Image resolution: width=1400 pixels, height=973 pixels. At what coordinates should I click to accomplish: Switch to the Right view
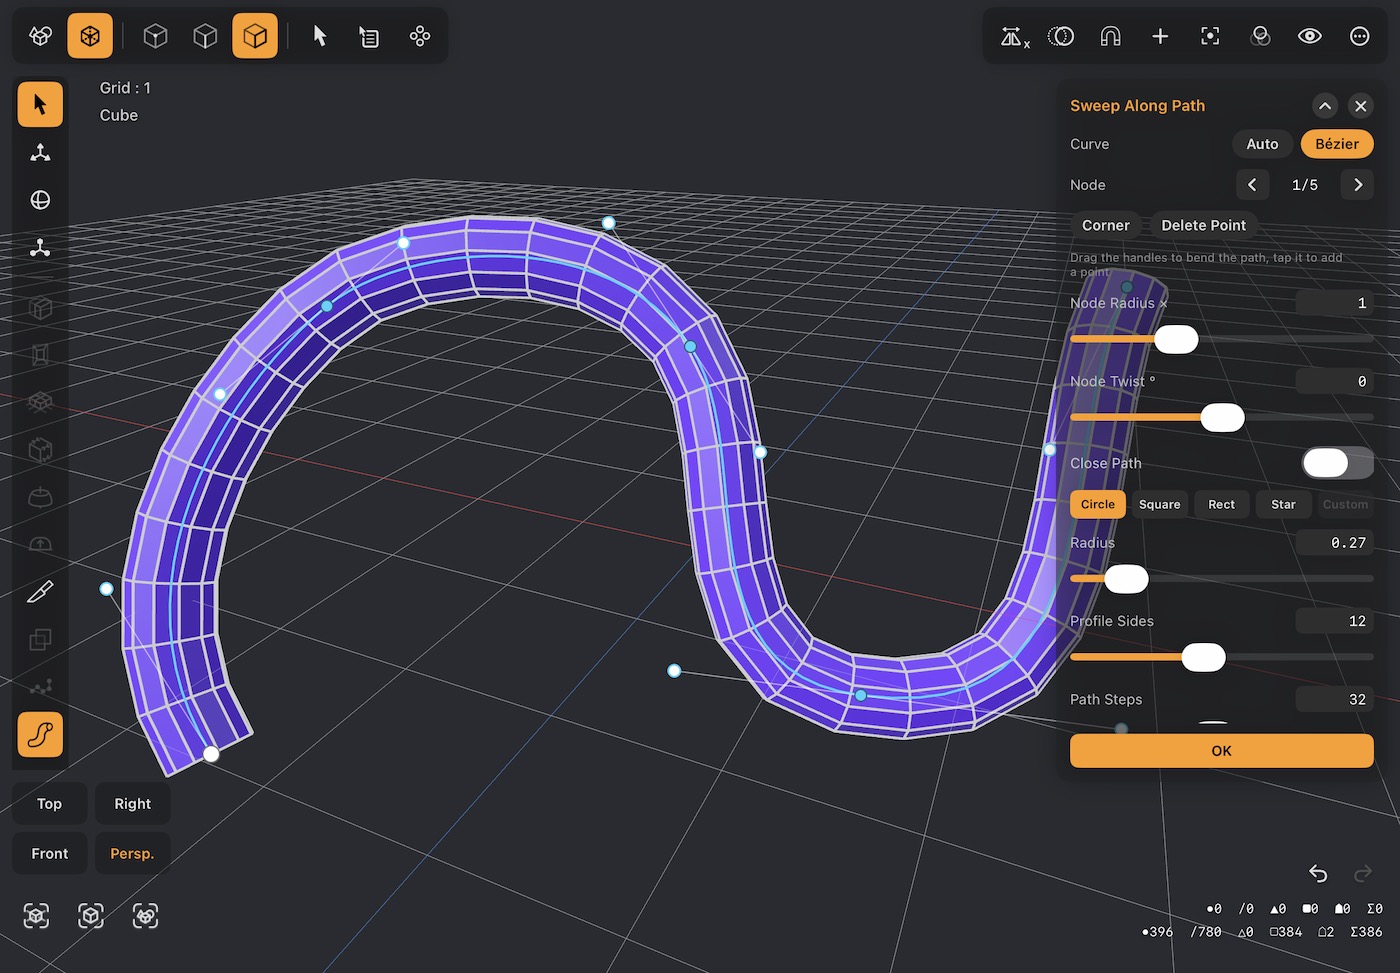[x=132, y=804]
